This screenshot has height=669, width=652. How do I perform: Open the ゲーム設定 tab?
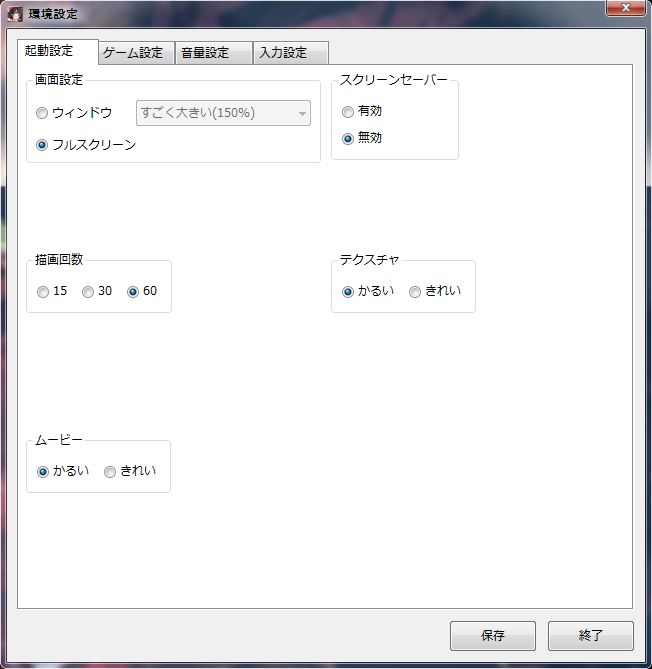coord(135,53)
